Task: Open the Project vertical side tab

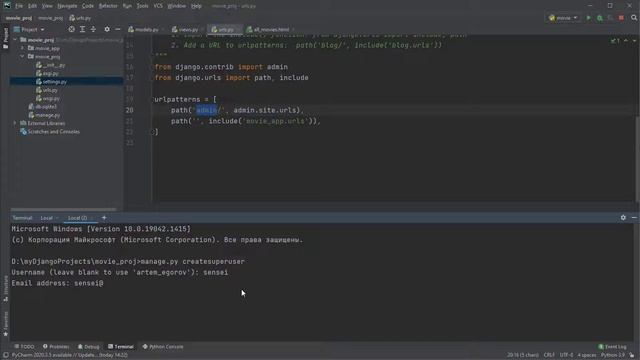Action: 5,38
